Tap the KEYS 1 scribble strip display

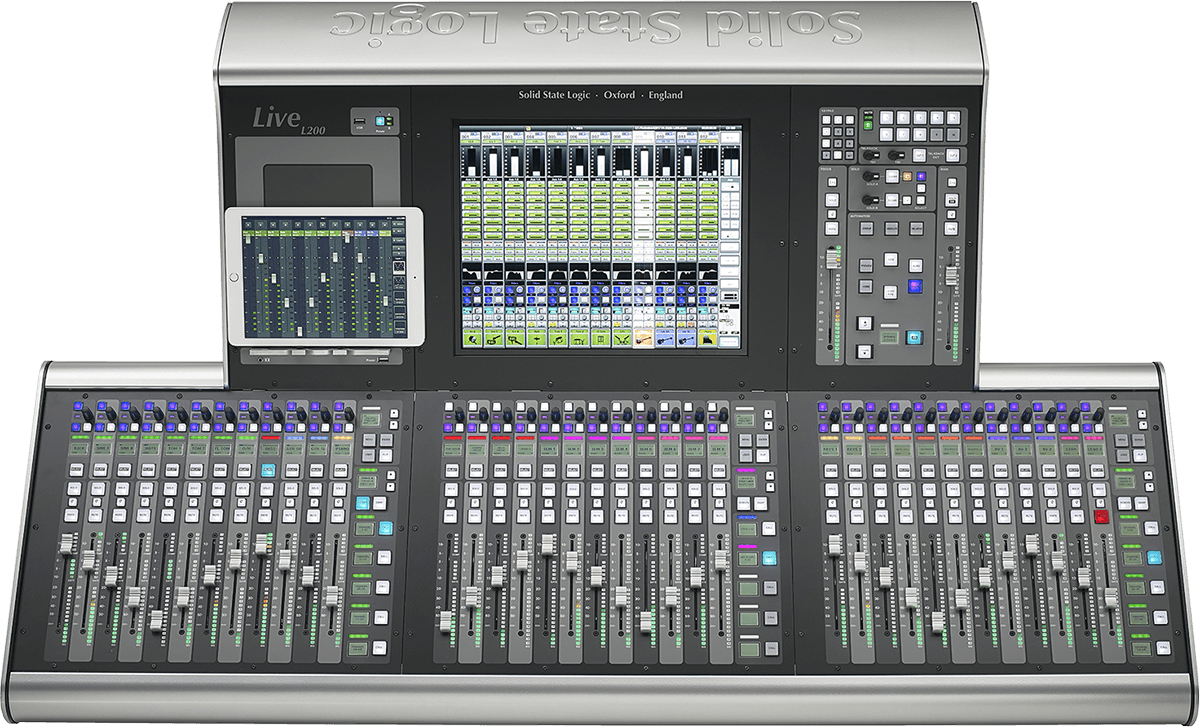[x=830, y=449]
